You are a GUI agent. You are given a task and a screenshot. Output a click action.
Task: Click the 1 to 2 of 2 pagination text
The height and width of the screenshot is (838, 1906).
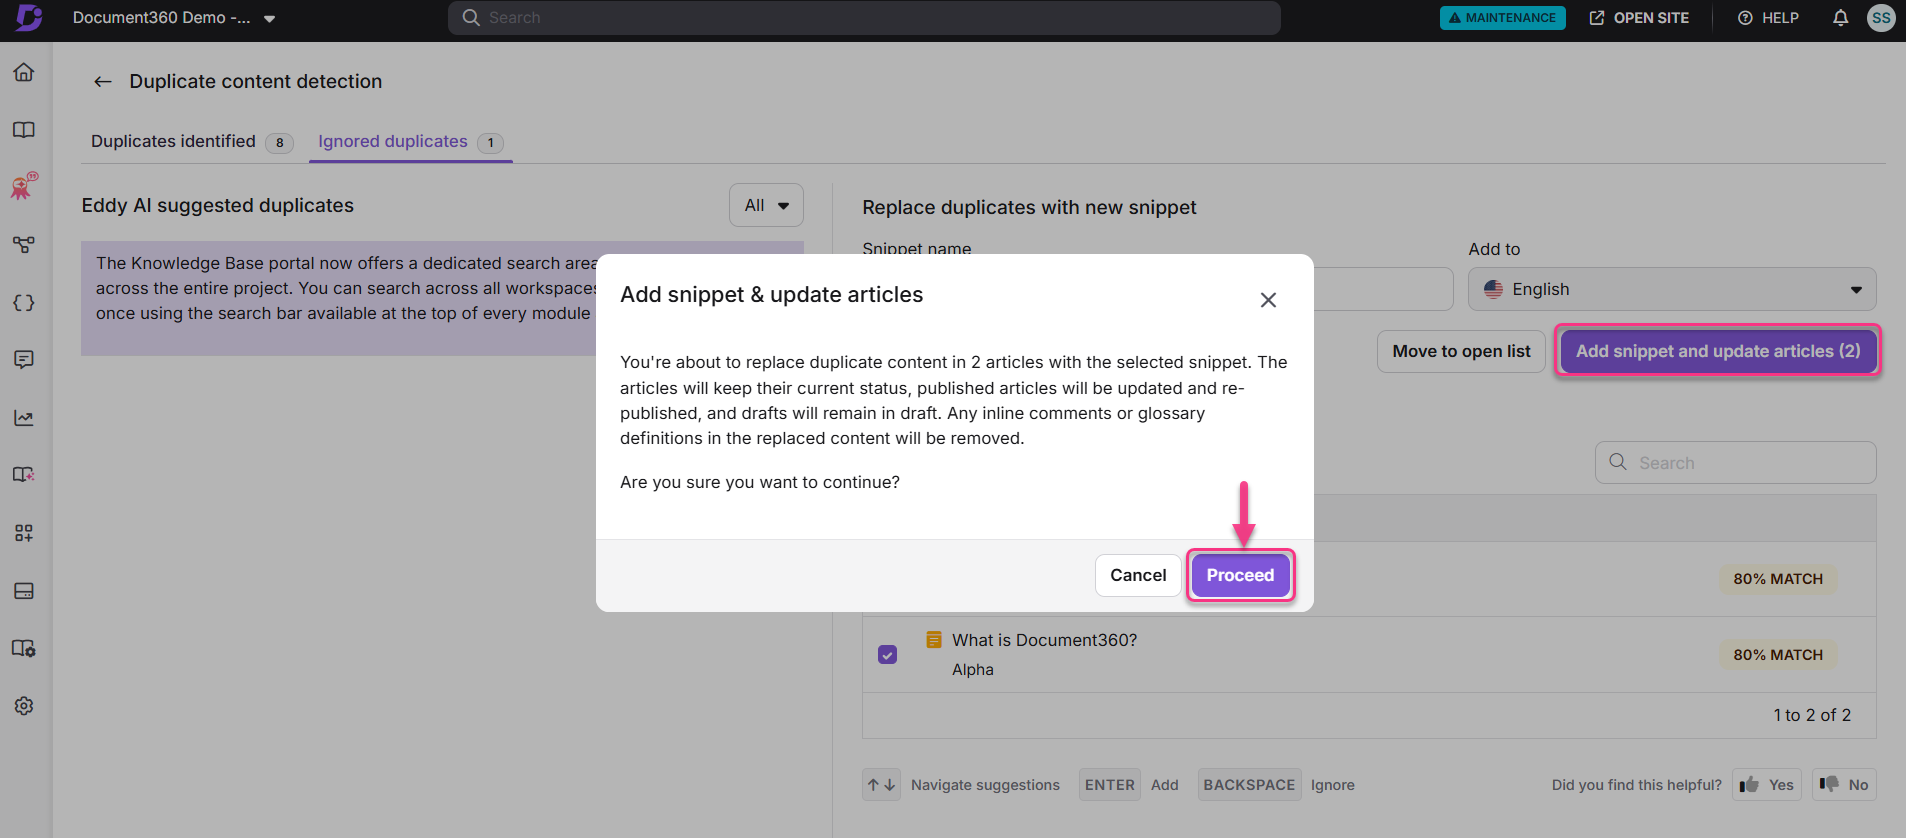click(x=1812, y=715)
